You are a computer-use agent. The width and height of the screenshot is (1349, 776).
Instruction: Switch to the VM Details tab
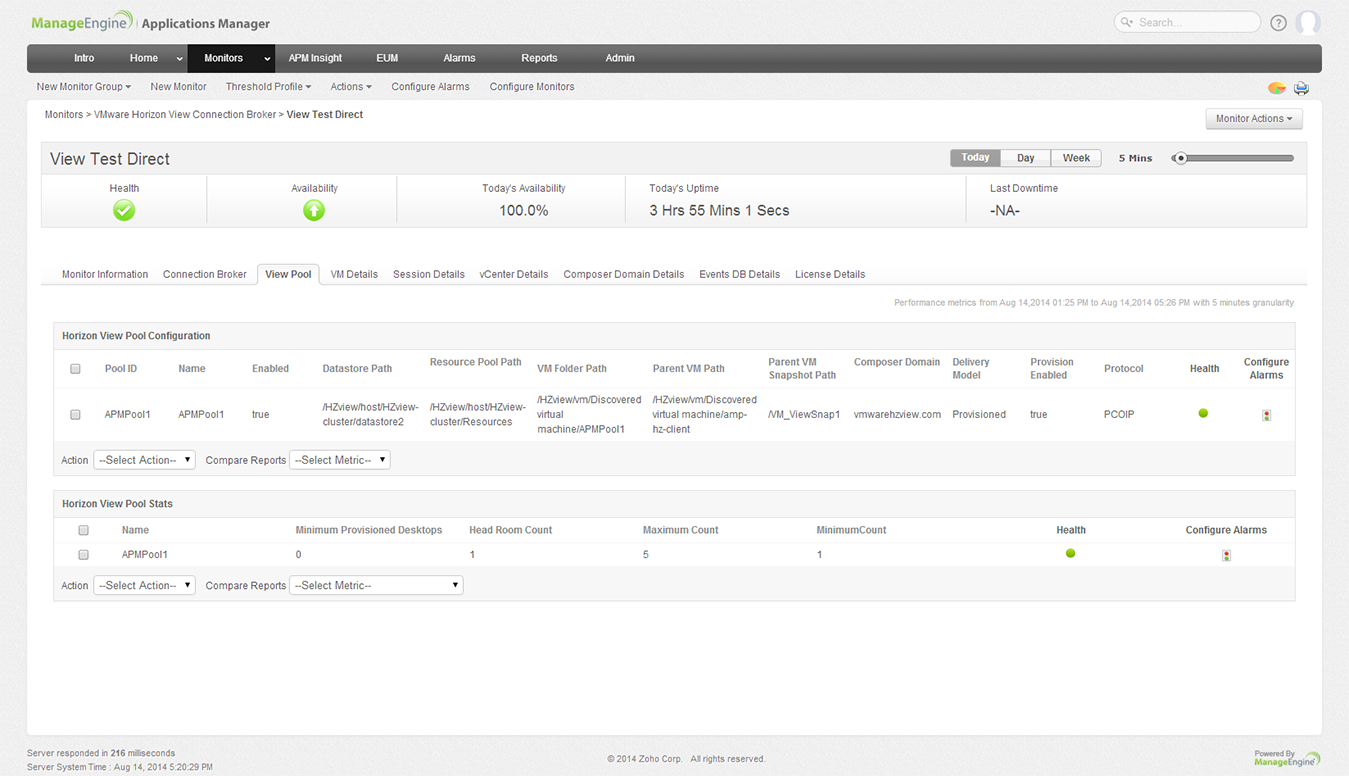(353, 273)
